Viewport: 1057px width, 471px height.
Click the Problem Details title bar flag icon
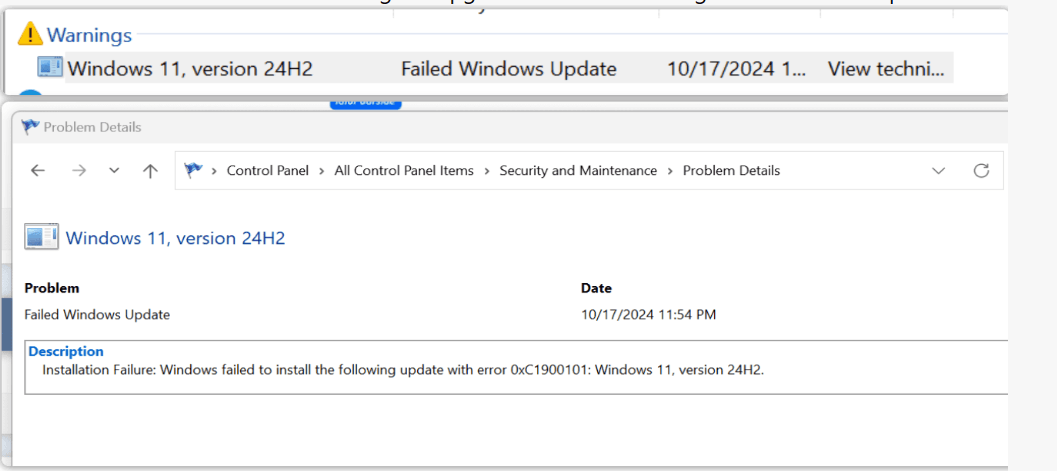pos(30,127)
